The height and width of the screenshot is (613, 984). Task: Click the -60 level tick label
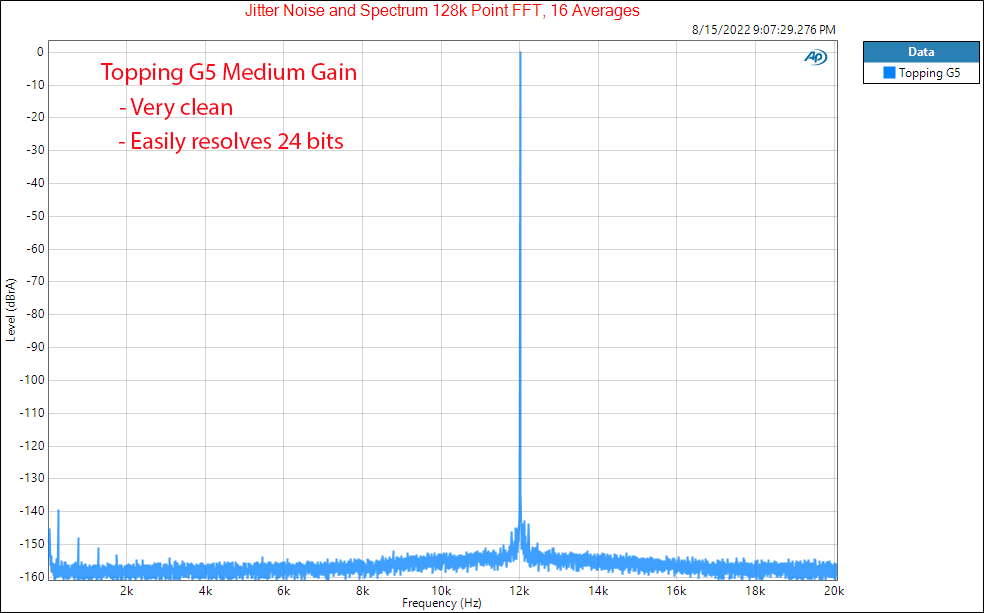click(35, 248)
